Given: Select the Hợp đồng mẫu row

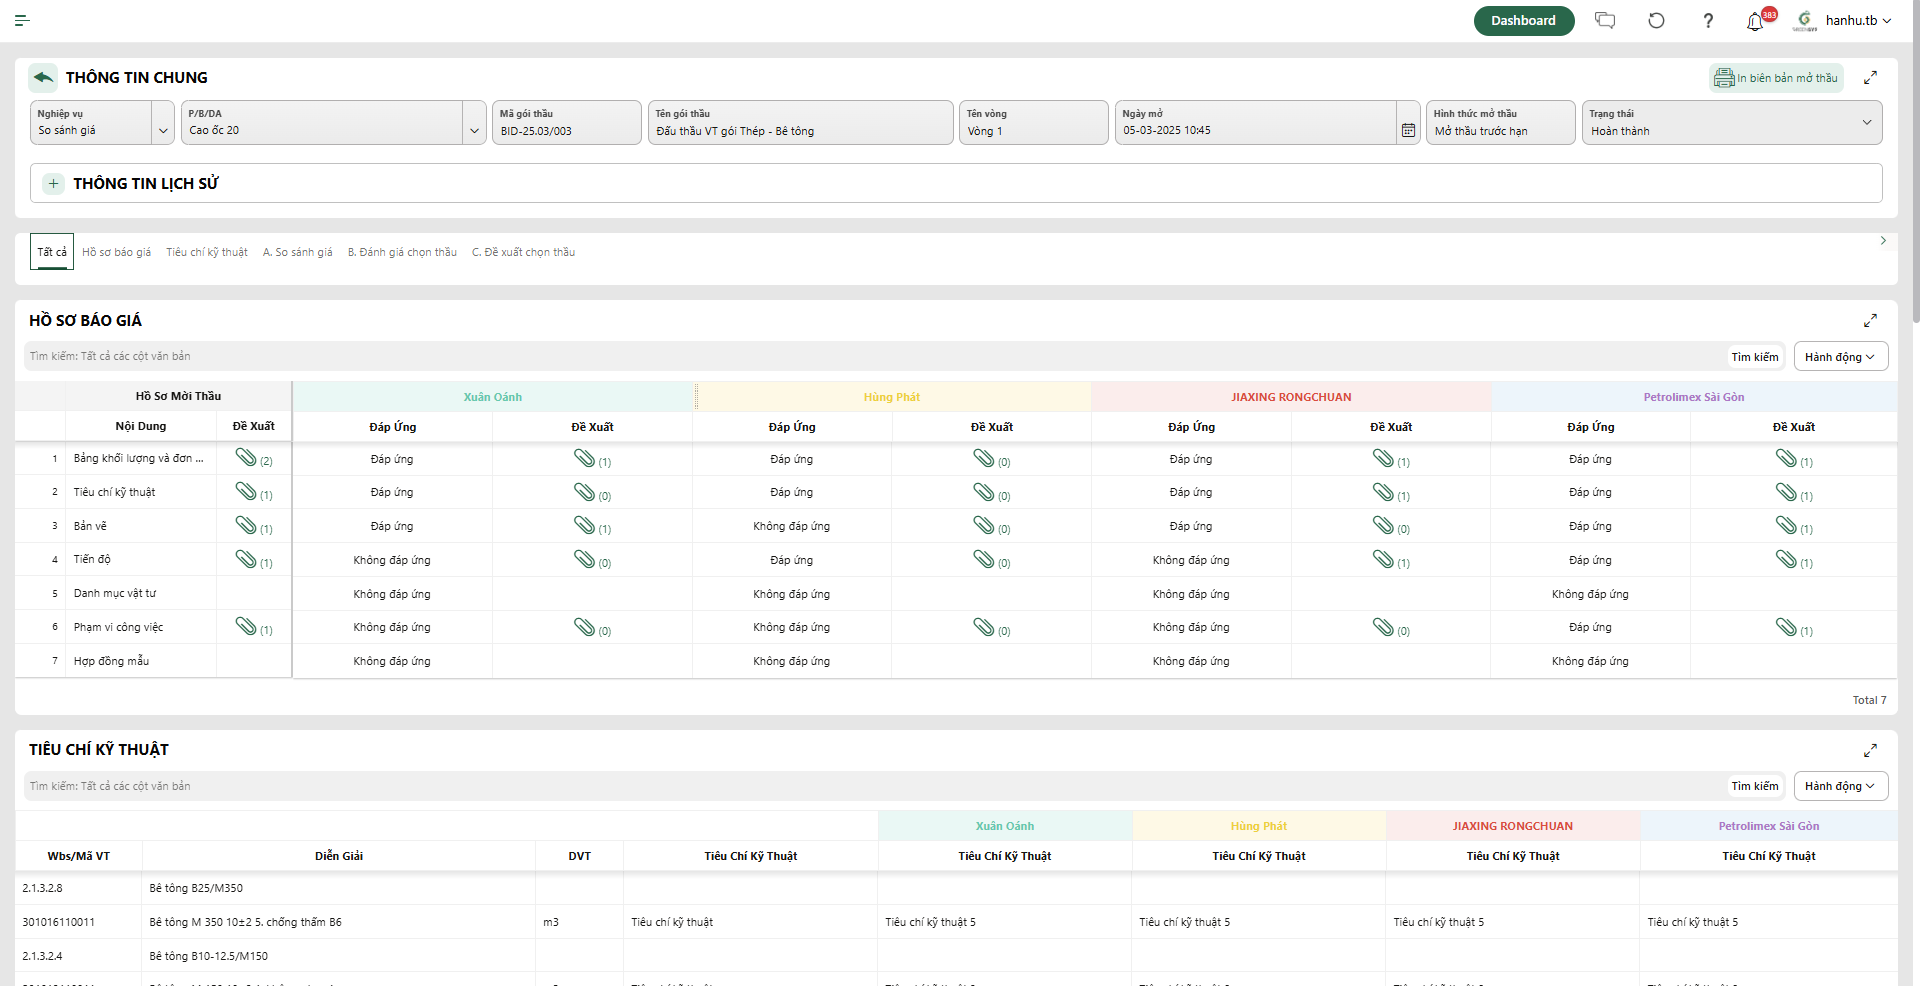Looking at the screenshot, I should (x=955, y=661).
